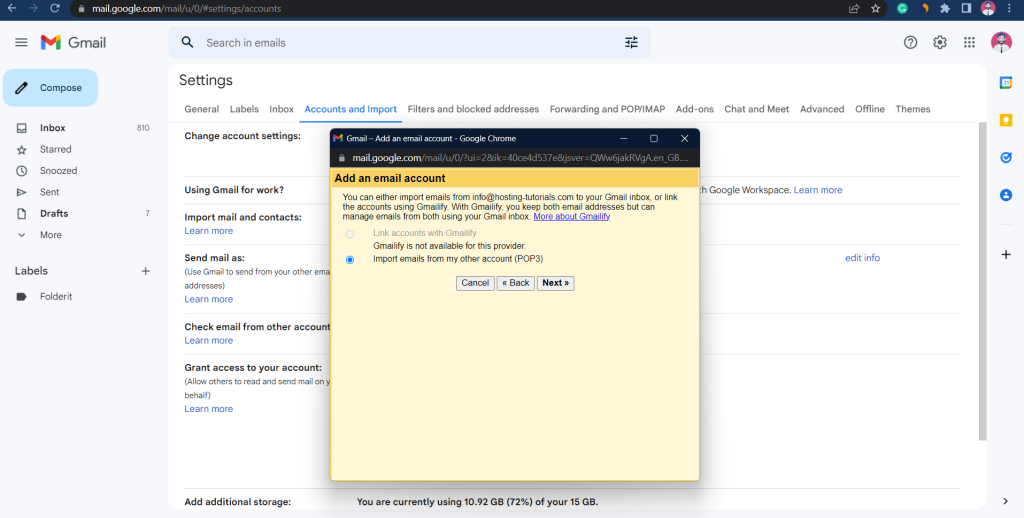Open Google Calendar in side panel
Image resolution: width=1024 pixels, height=518 pixels.
[1006, 82]
